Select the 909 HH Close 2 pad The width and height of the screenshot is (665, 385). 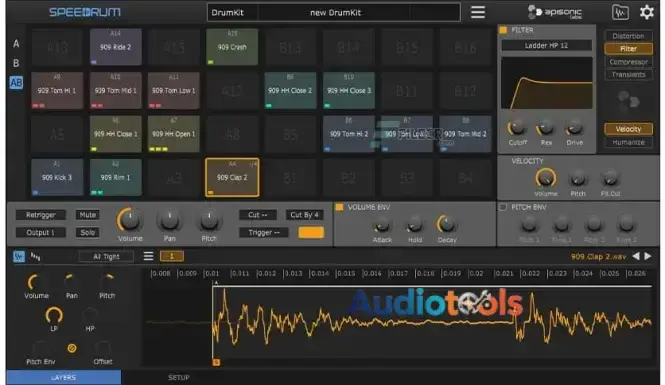tap(290, 90)
